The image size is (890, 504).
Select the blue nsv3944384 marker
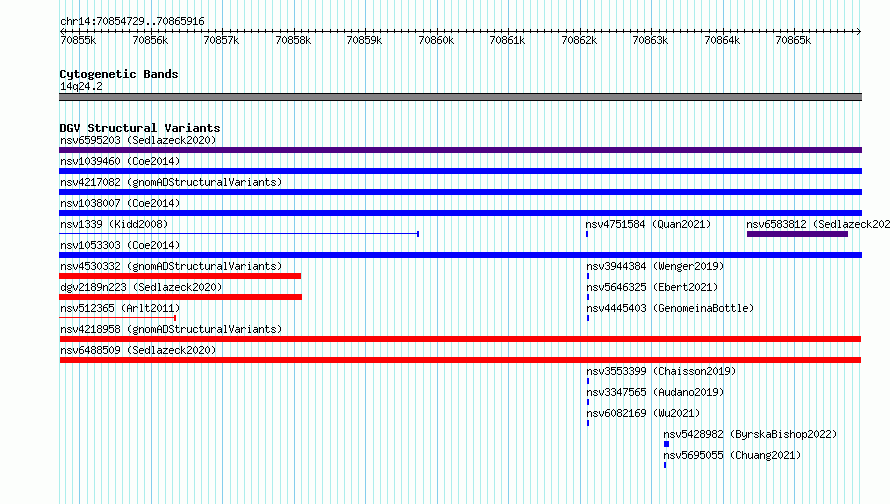pyautogui.click(x=588, y=276)
